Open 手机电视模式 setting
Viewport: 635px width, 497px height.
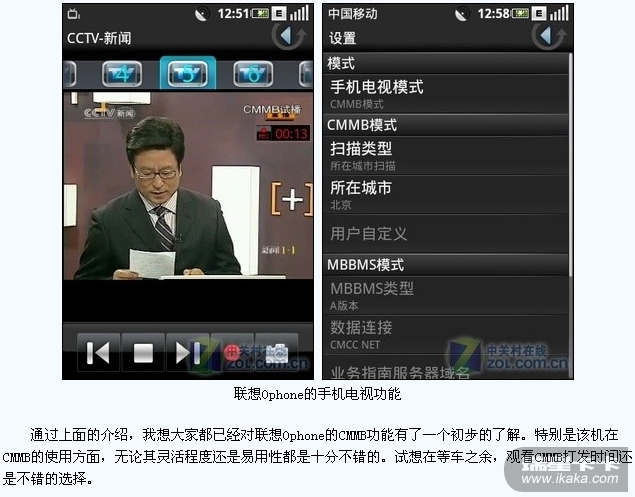click(446, 94)
